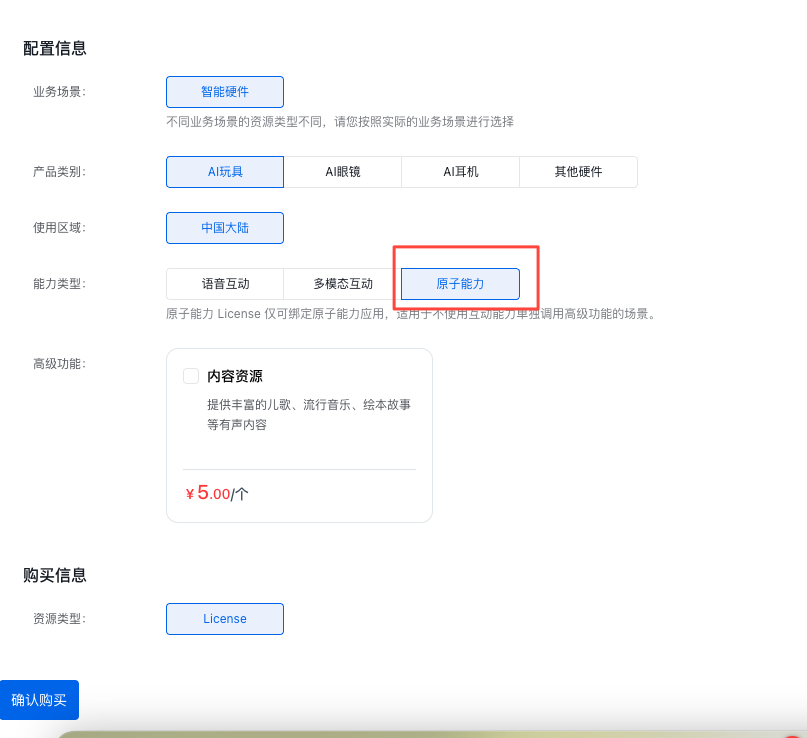Click the 业务场景 field label

coord(59,92)
